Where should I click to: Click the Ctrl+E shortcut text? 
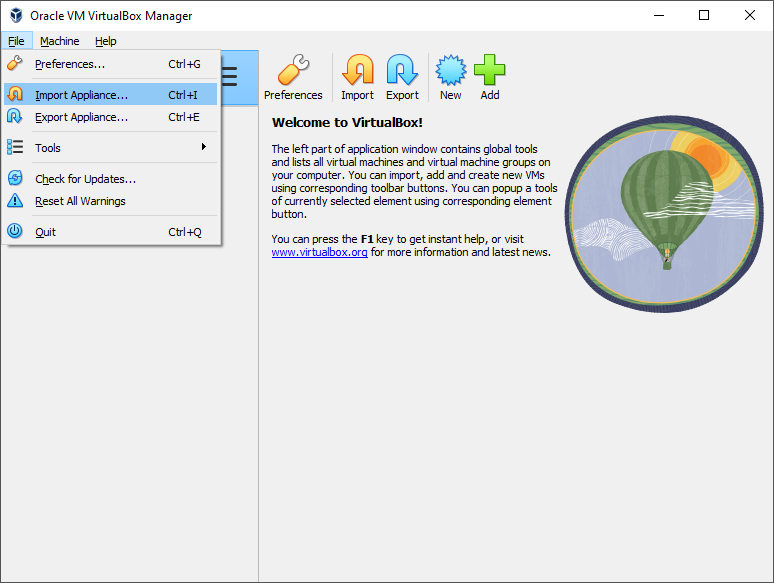(184, 117)
